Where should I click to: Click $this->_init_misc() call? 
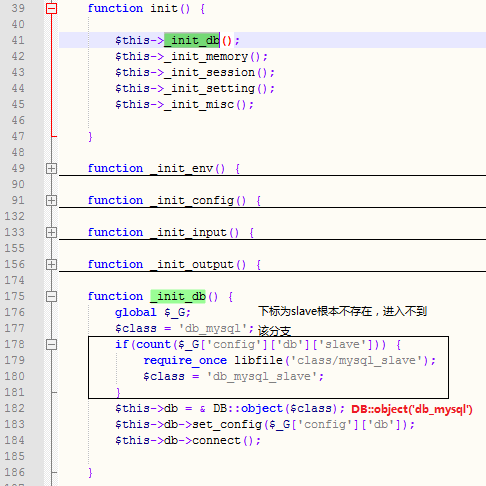pyautogui.click(x=184, y=104)
